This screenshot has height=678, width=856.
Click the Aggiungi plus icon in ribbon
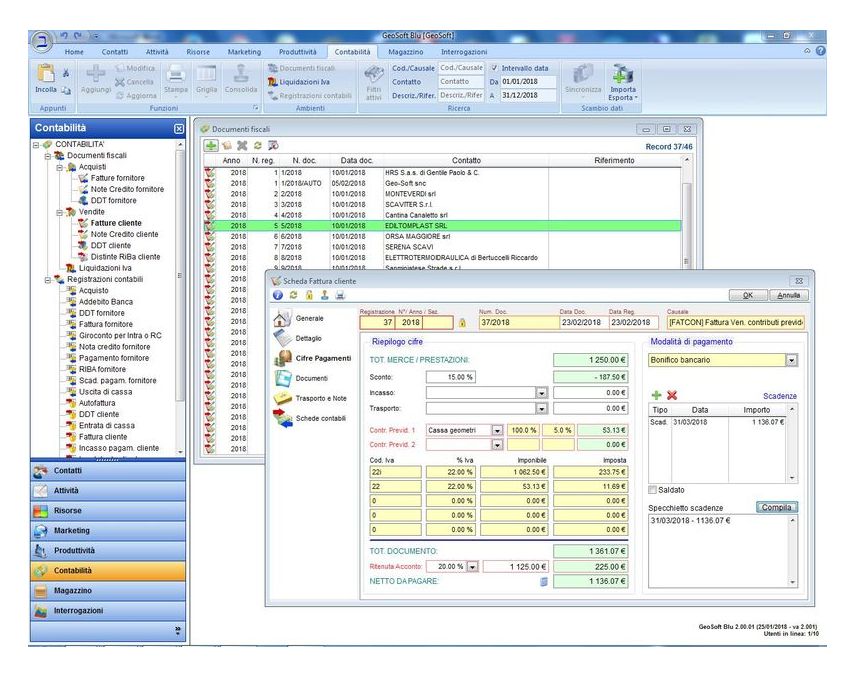click(96, 73)
